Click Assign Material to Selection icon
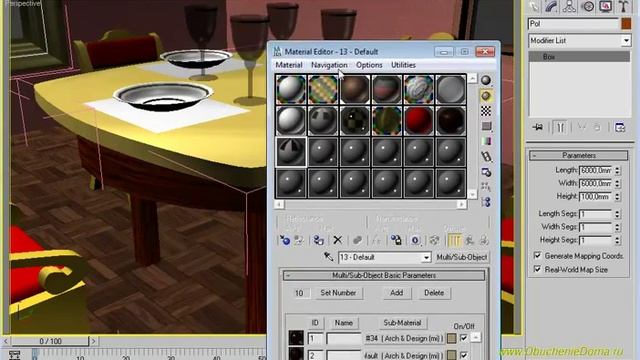Image resolution: width=640 pixels, height=360 pixels. [x=318, y=240]
